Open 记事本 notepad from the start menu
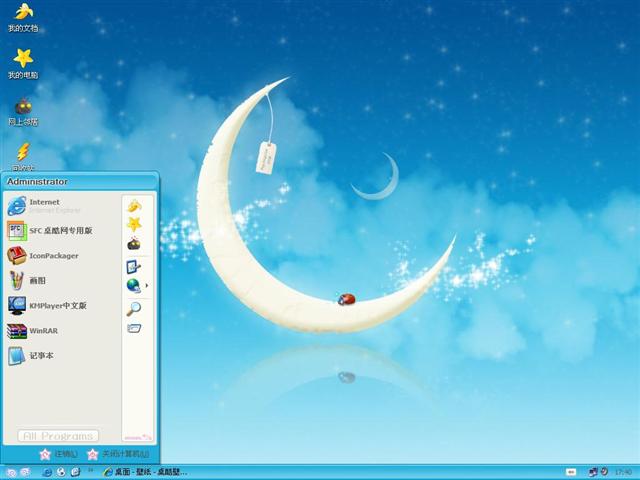 click(61, 356)
